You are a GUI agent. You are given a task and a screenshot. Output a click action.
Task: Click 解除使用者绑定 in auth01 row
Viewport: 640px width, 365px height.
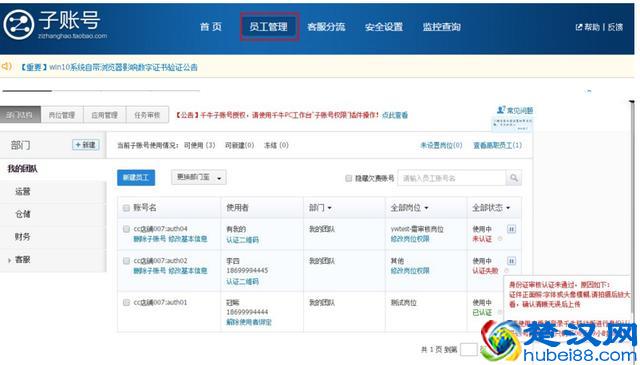point(249,322)
